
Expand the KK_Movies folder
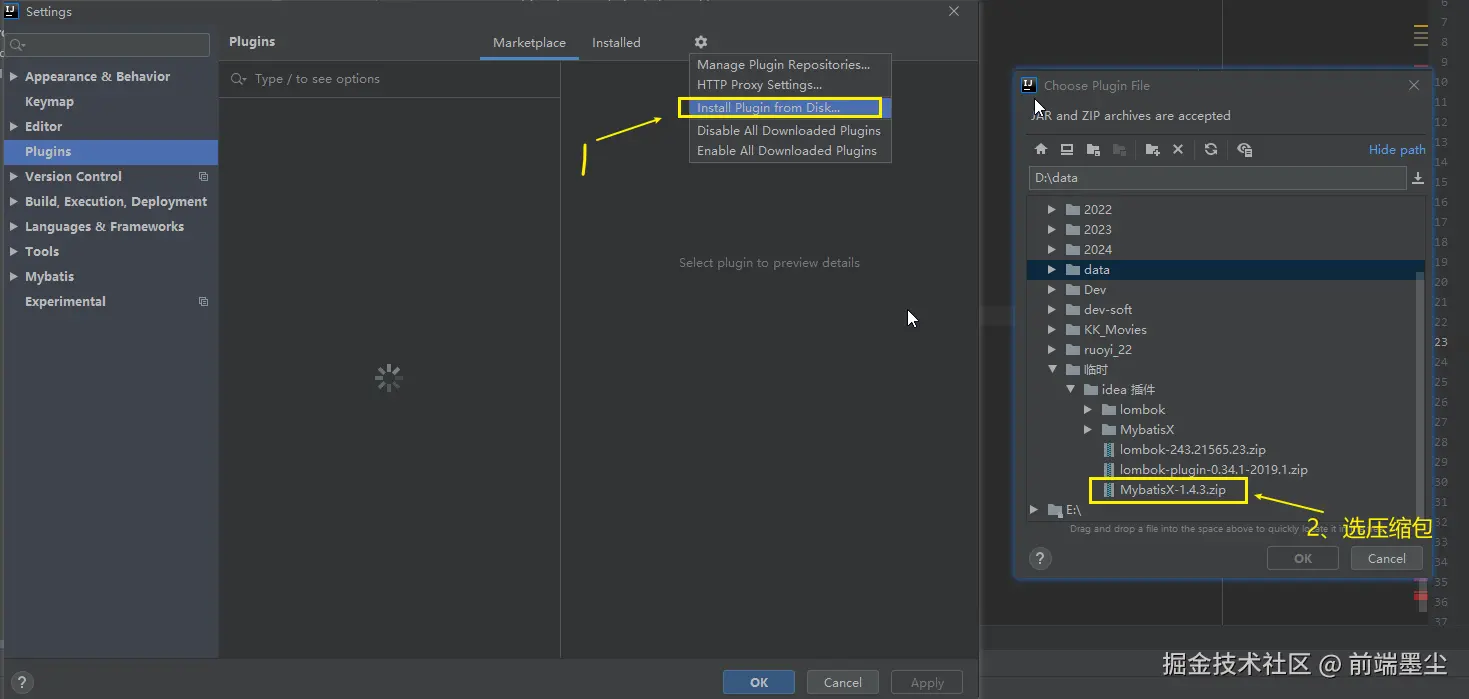pyautogui.click(x=1051, y=330)
